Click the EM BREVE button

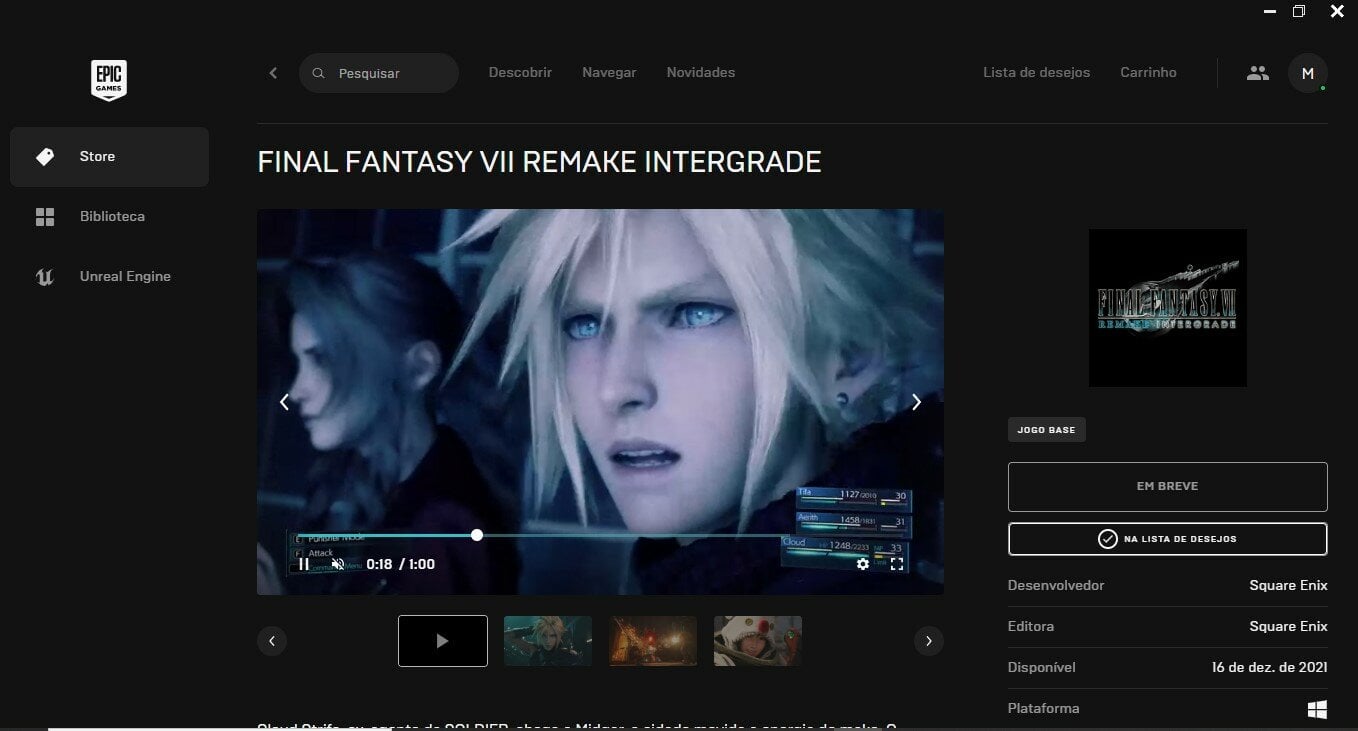coord(1168,487)
